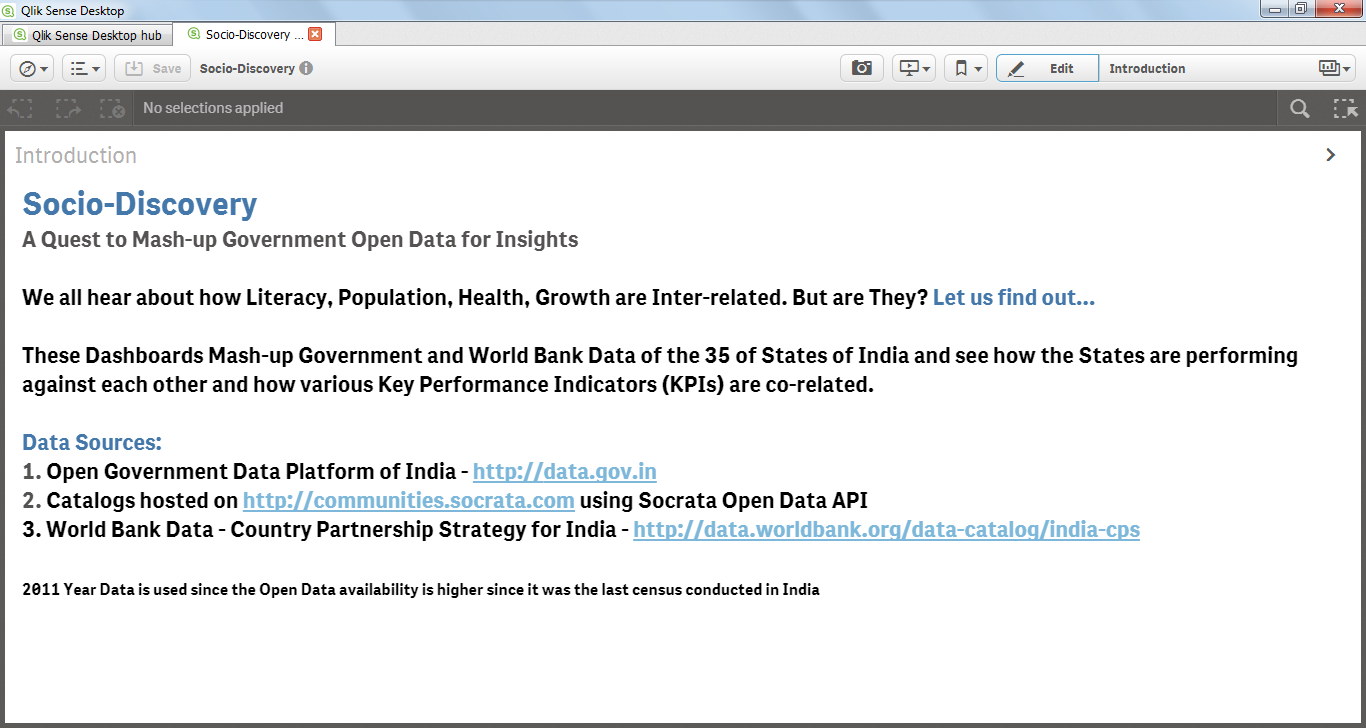Viewport: 1366px width, 728px height.
Task: Take a snapshot with the camera icon
Action: pyautogui.click(x=862, y=68)
